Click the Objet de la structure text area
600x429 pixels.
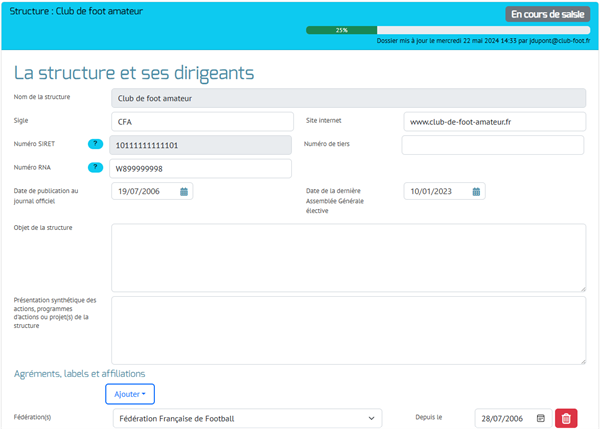tap(348, 257)
